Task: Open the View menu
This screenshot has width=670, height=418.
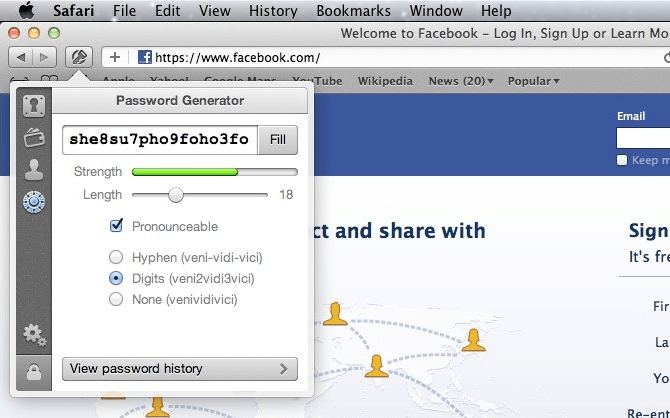Action: coord(215,10)
